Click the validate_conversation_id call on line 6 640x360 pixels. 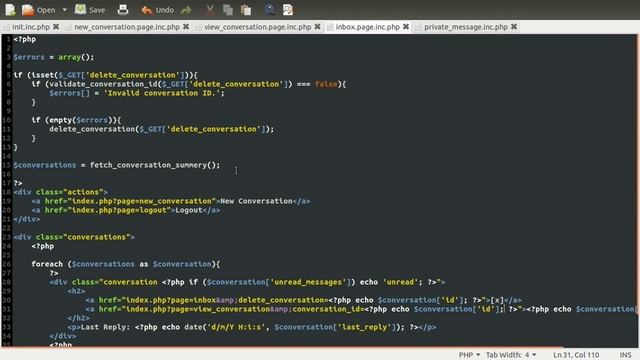pos(171,84)
